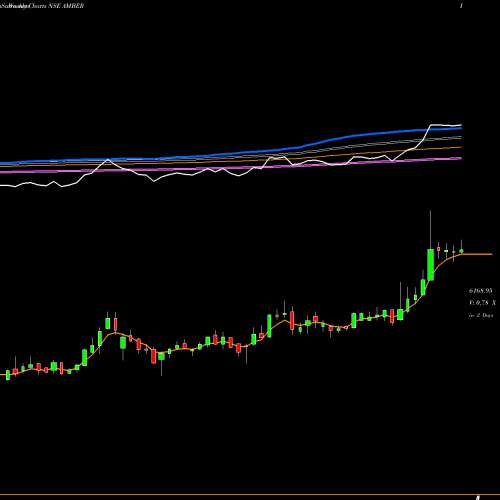This screenshot has width=500, height=500.
Task: Click the tallest green candlestick near the right
Action: click(430, 265)
